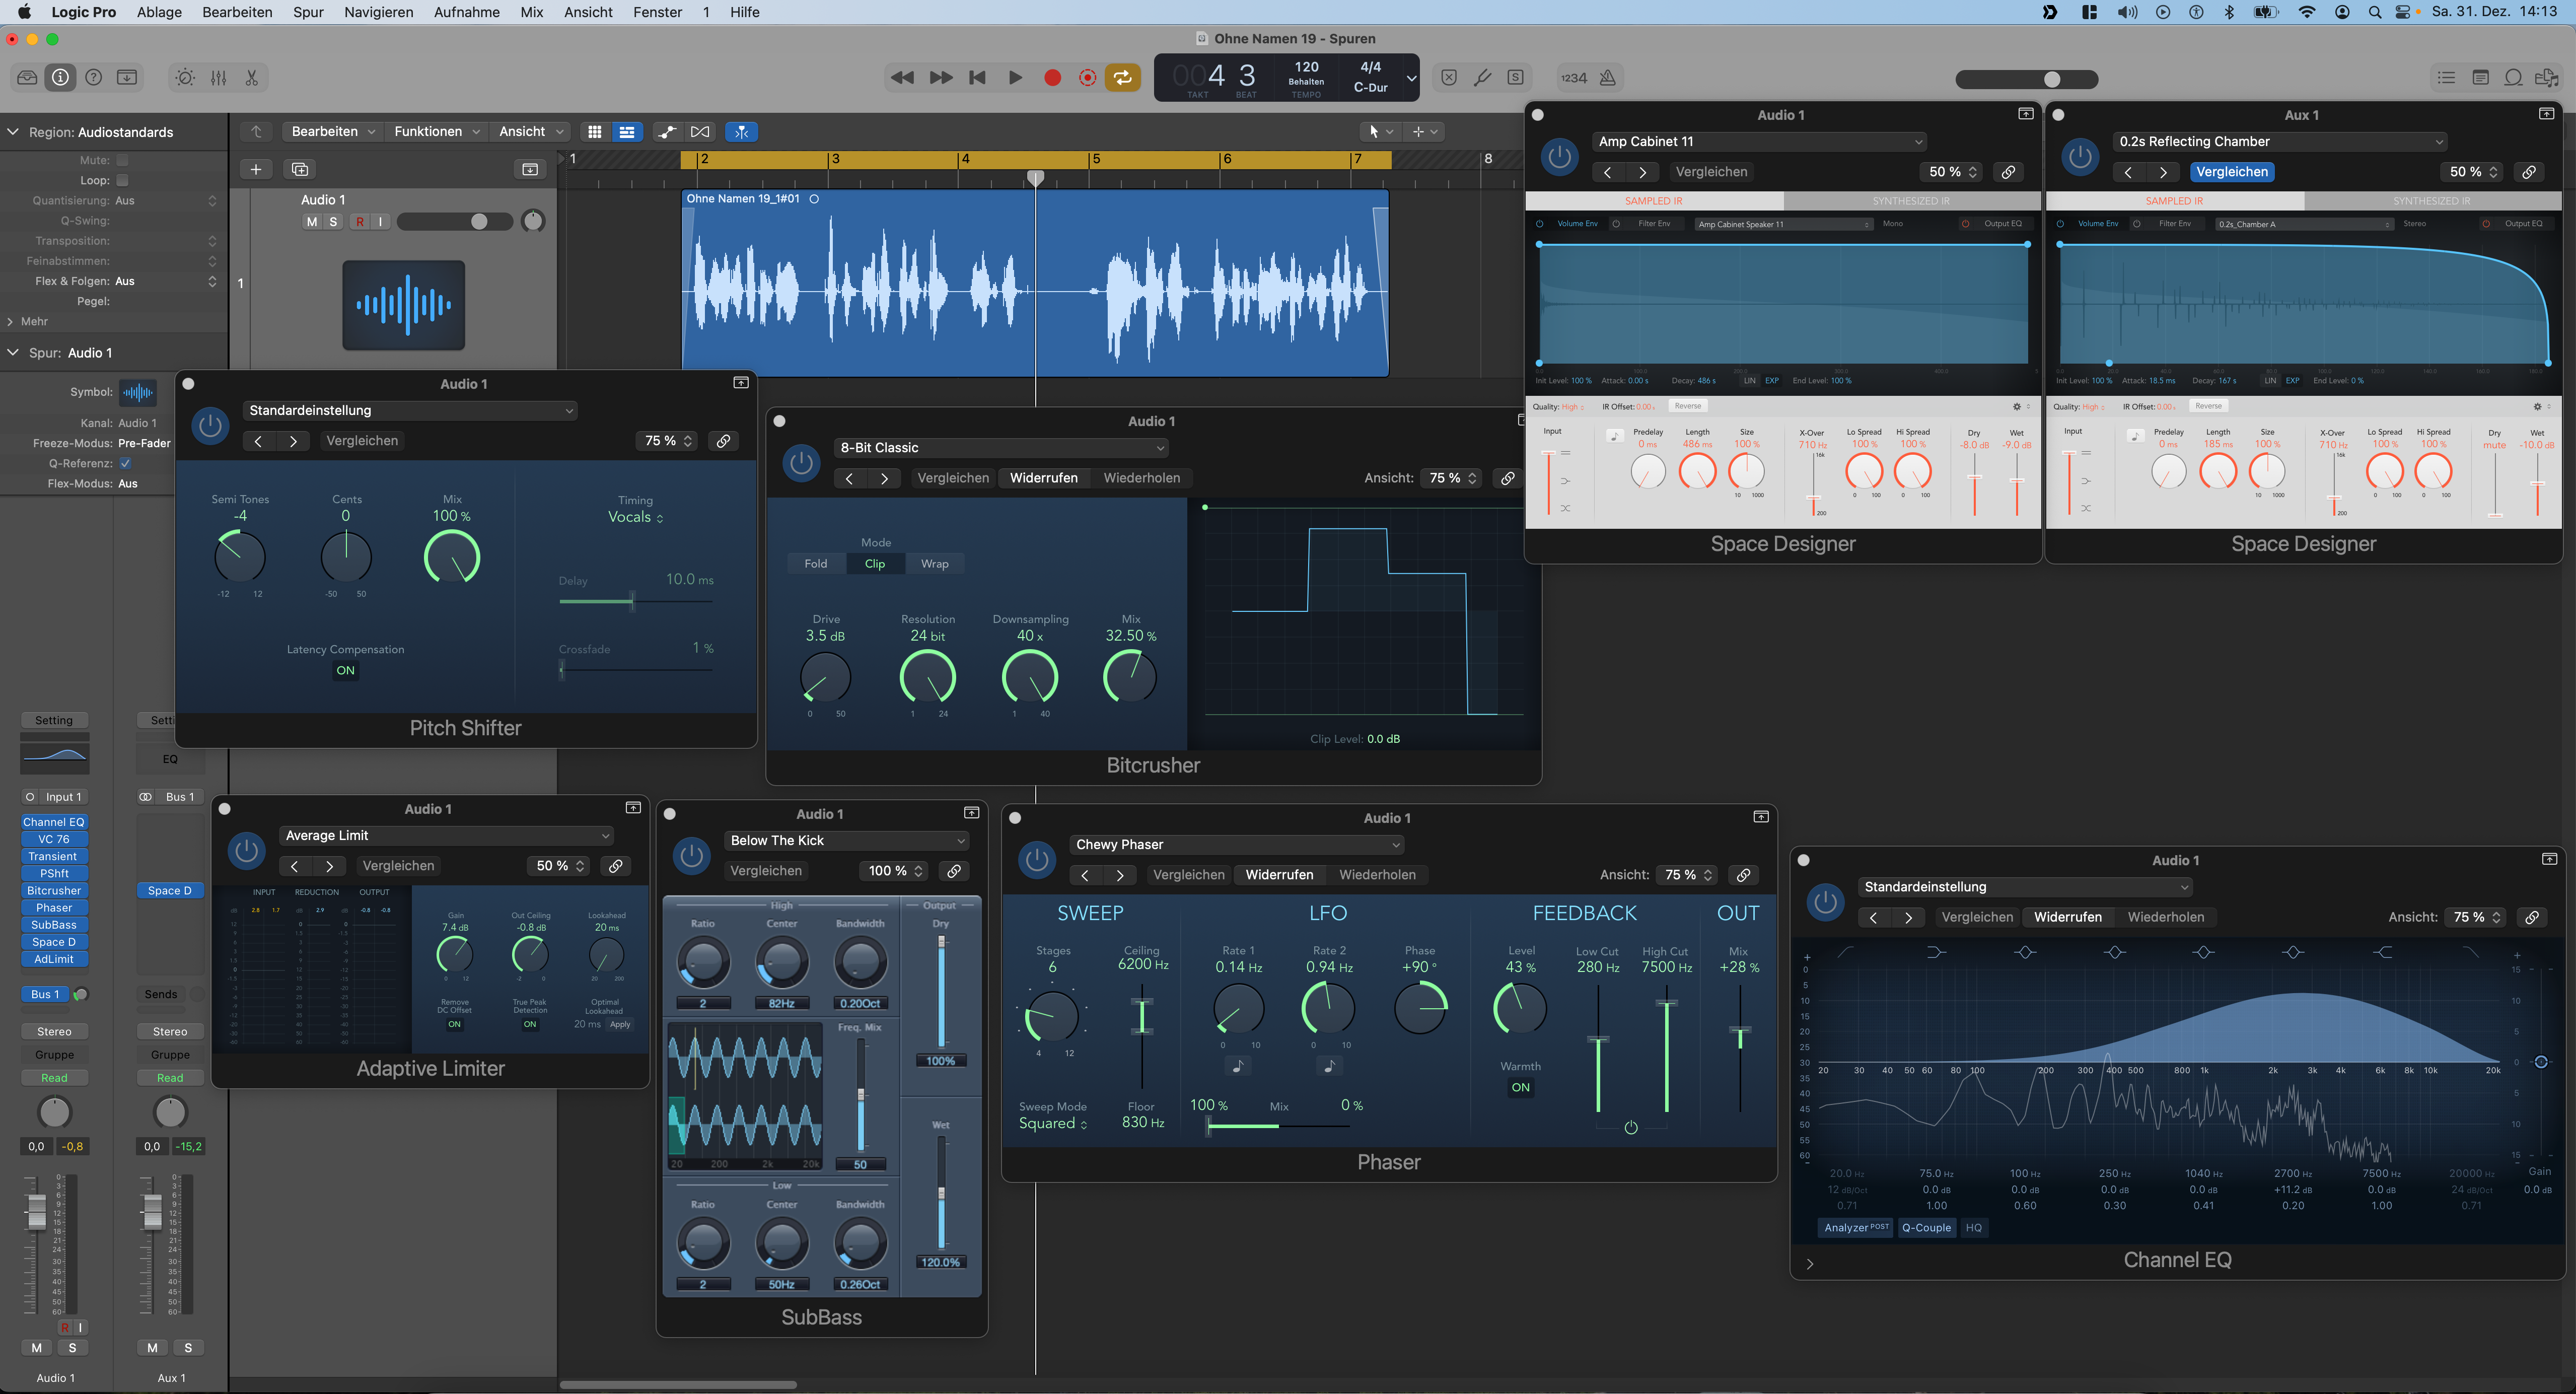Screen dimensions: 2576x1394
Task: Toggle the metronome icon
Action: pos(1608,77)
